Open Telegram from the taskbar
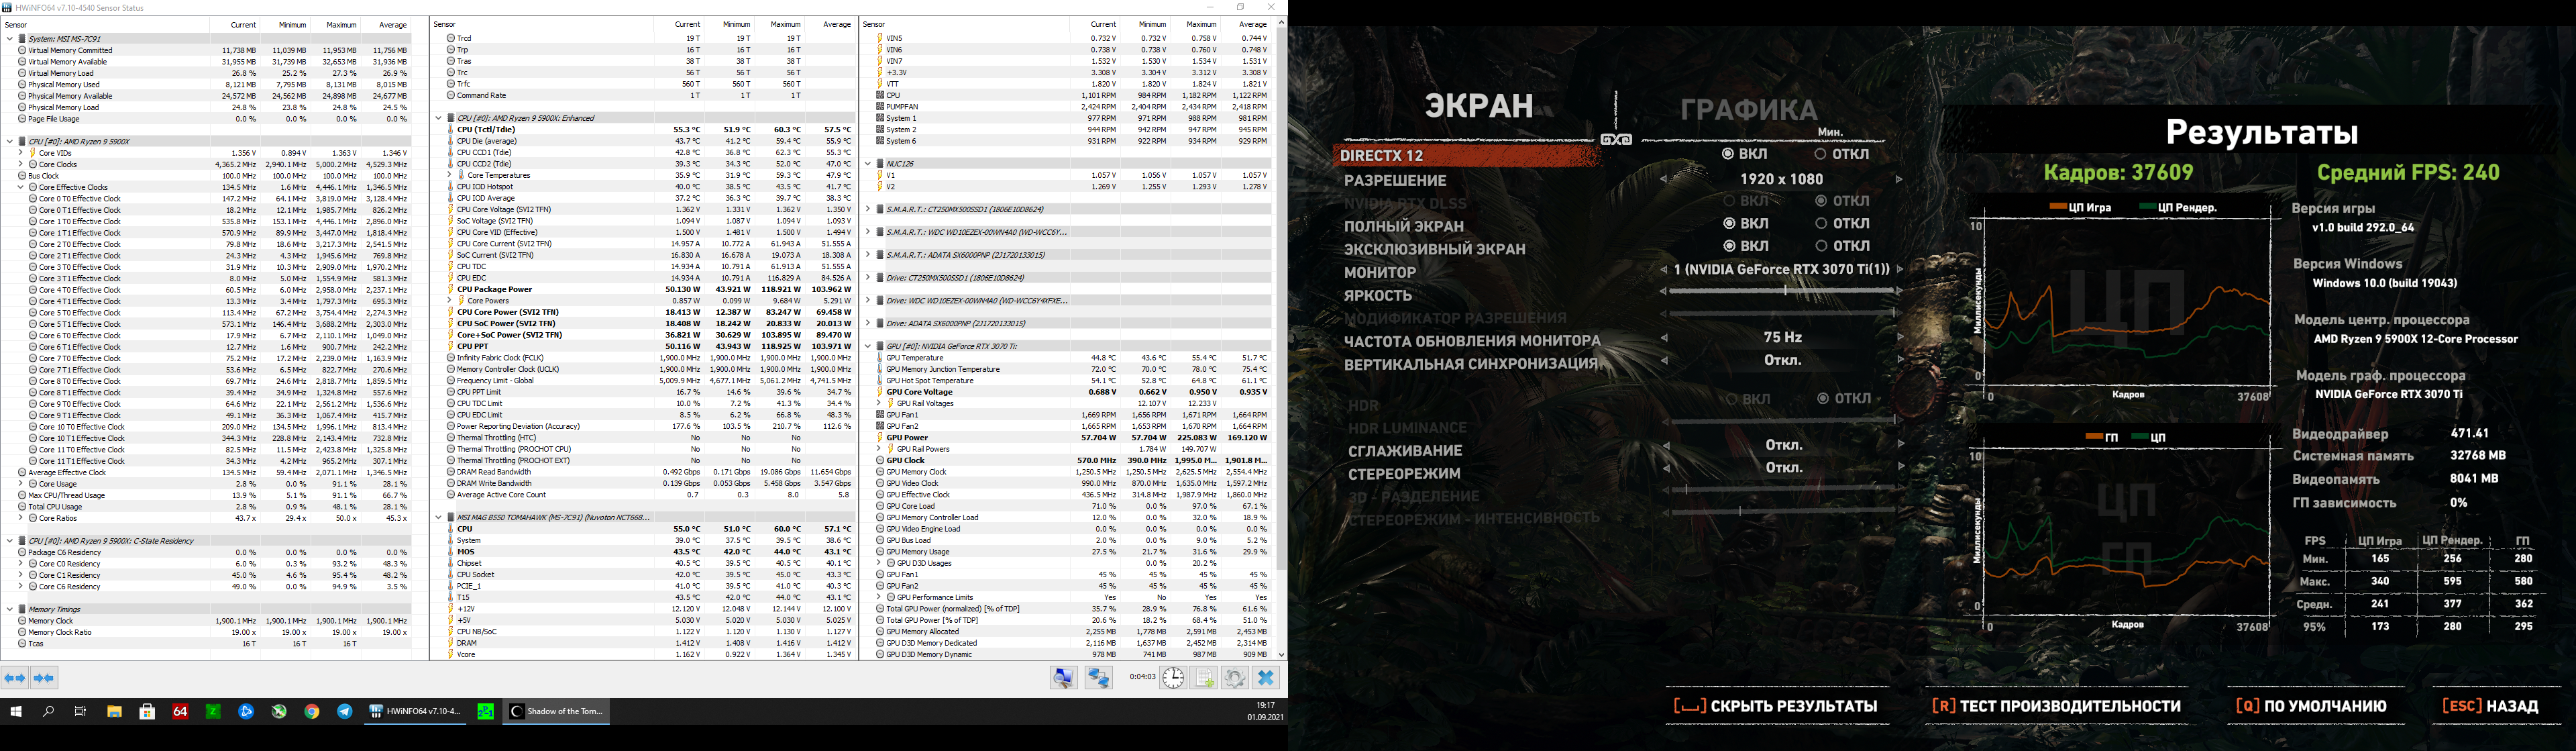The image size is (2576, 751). (x=345, y=711)
